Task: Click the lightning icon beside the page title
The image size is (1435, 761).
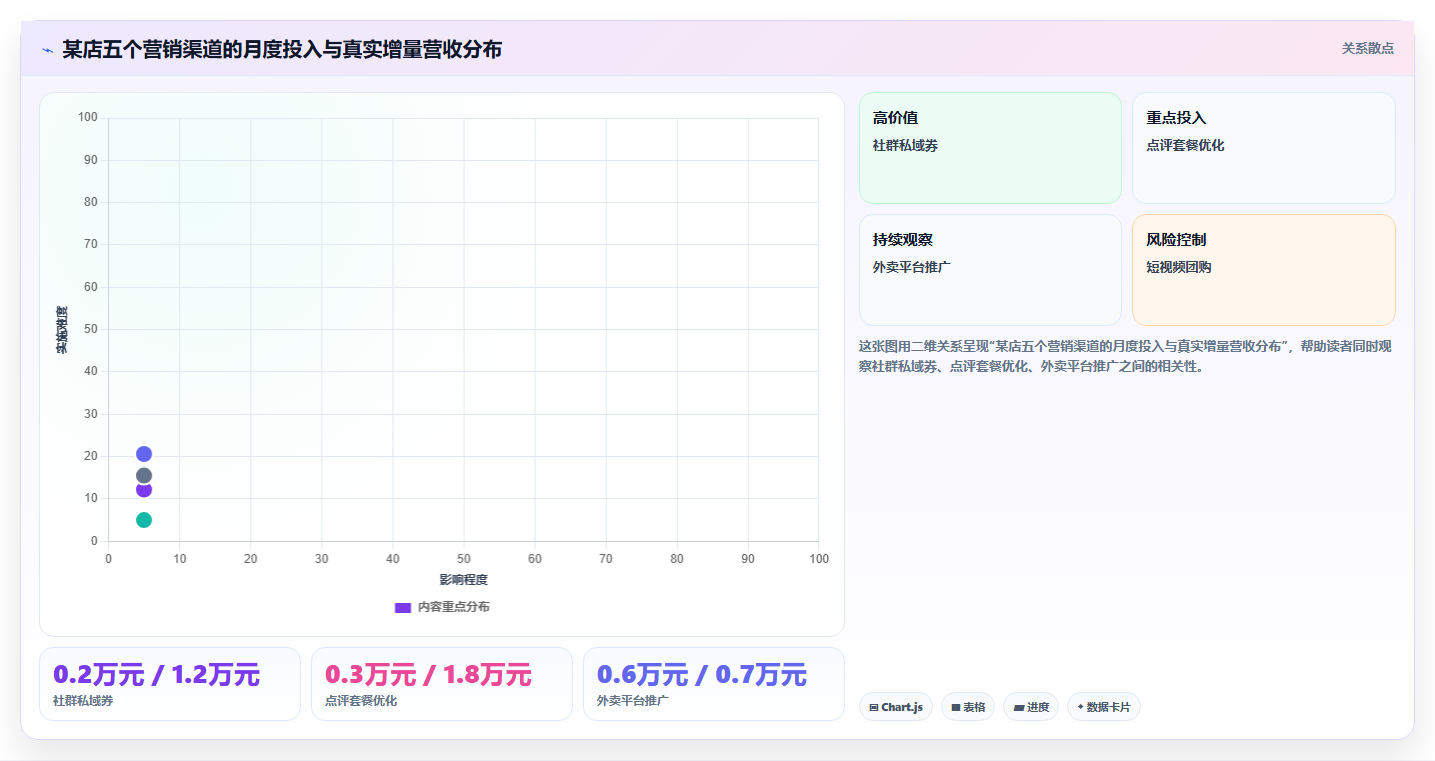Action: point(47,49)
